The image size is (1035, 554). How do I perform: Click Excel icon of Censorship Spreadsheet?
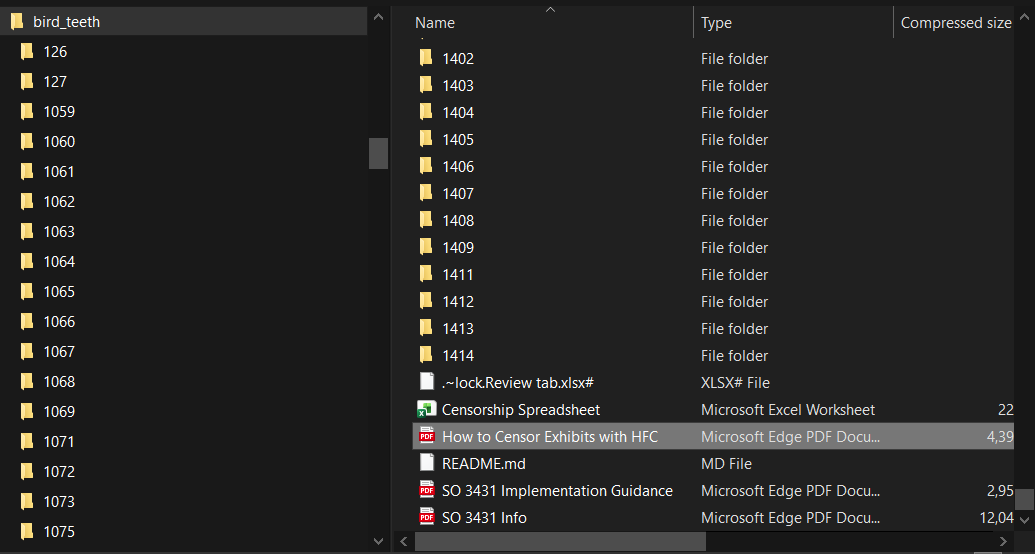[x=426, y=409]
